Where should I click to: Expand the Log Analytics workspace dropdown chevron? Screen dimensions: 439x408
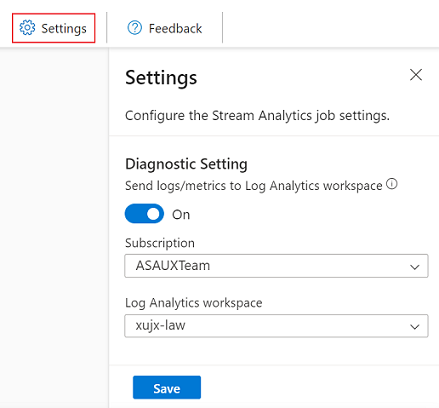pos(414,327)
